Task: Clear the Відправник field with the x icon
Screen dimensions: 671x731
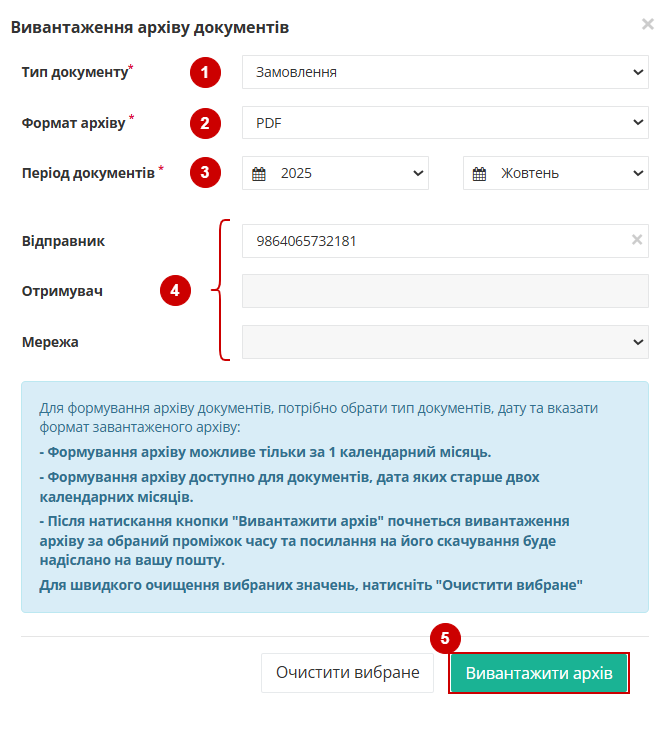Action: [637, 240]
